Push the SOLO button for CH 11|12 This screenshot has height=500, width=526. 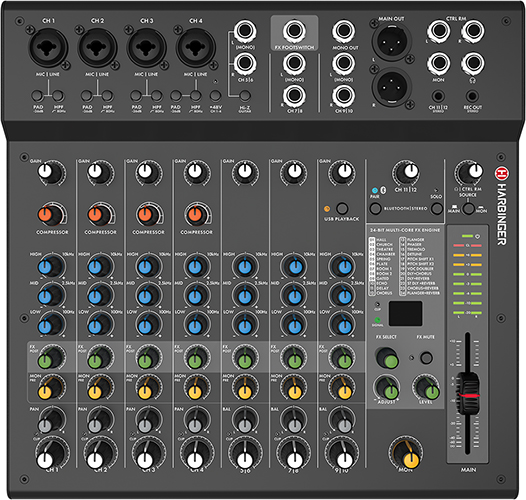point(436,209)
